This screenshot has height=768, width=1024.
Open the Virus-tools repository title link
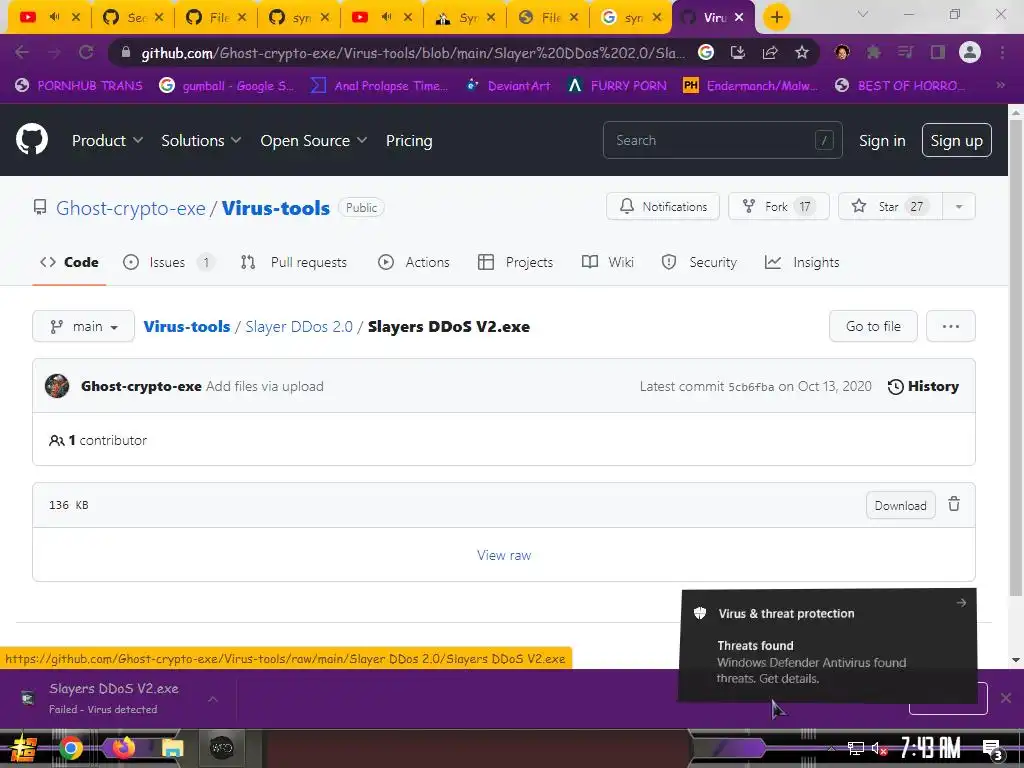click(x=276, y=208)
